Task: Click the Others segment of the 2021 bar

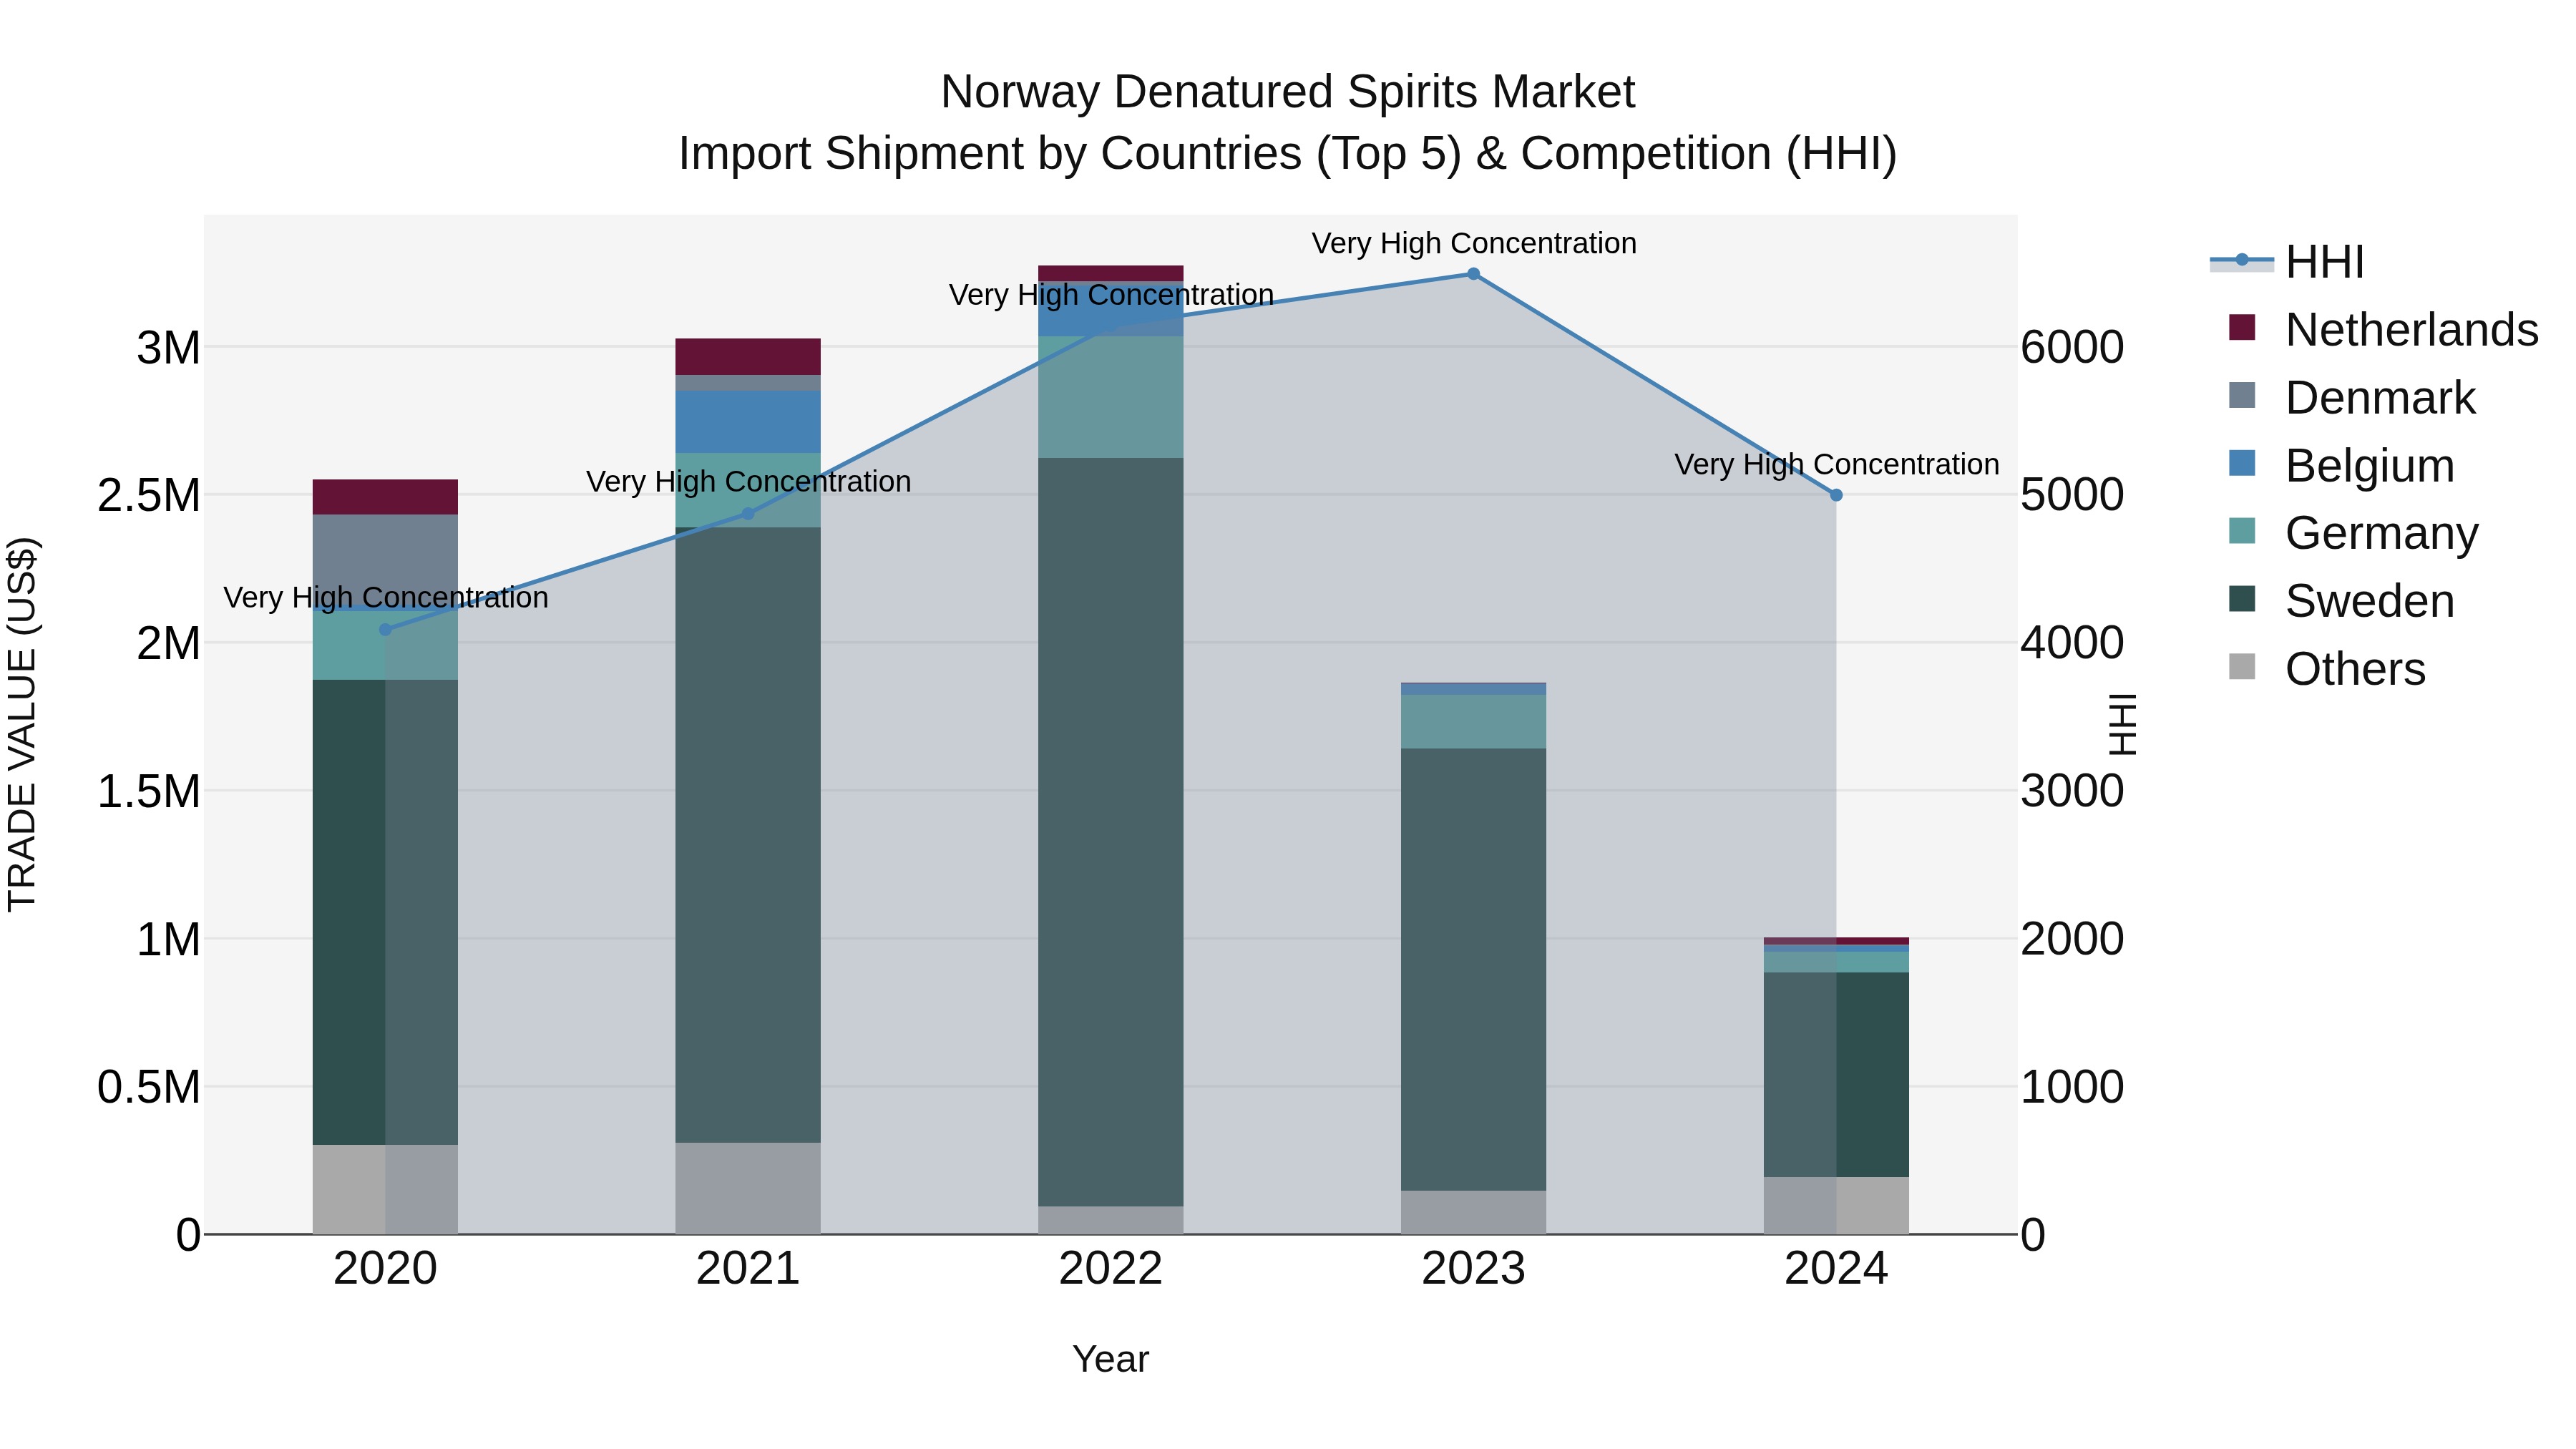Action: [x=748, y=1188]
